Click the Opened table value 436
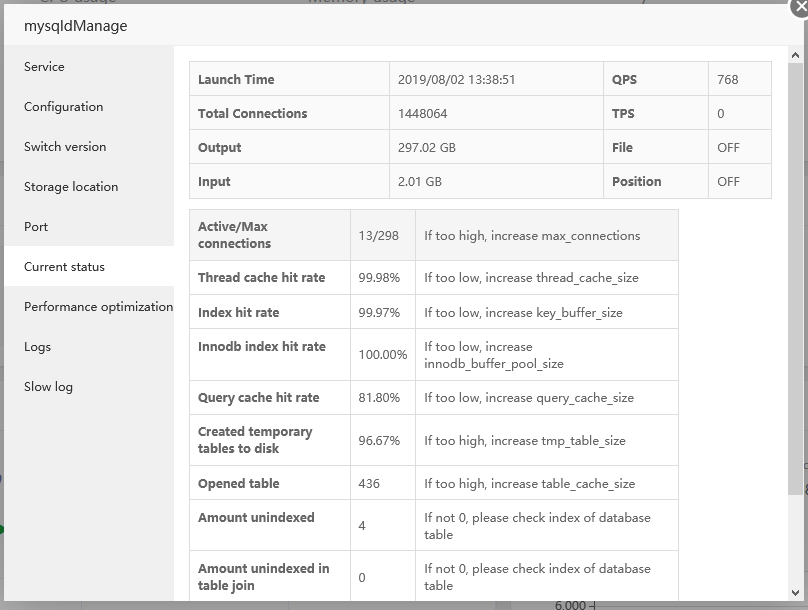This screenshot has height=610, width=808. (x=369, y=484)
